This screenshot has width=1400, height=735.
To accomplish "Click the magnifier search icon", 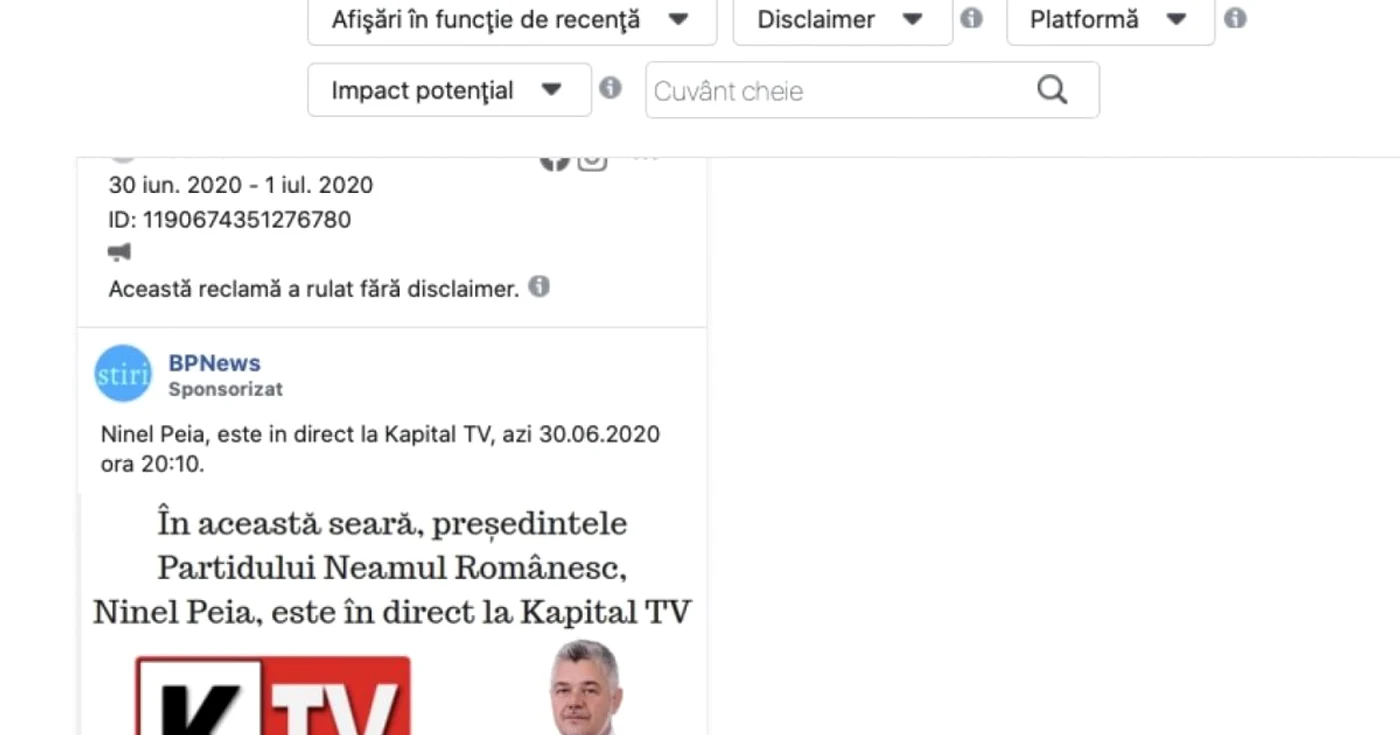I will pos(1052,90).
